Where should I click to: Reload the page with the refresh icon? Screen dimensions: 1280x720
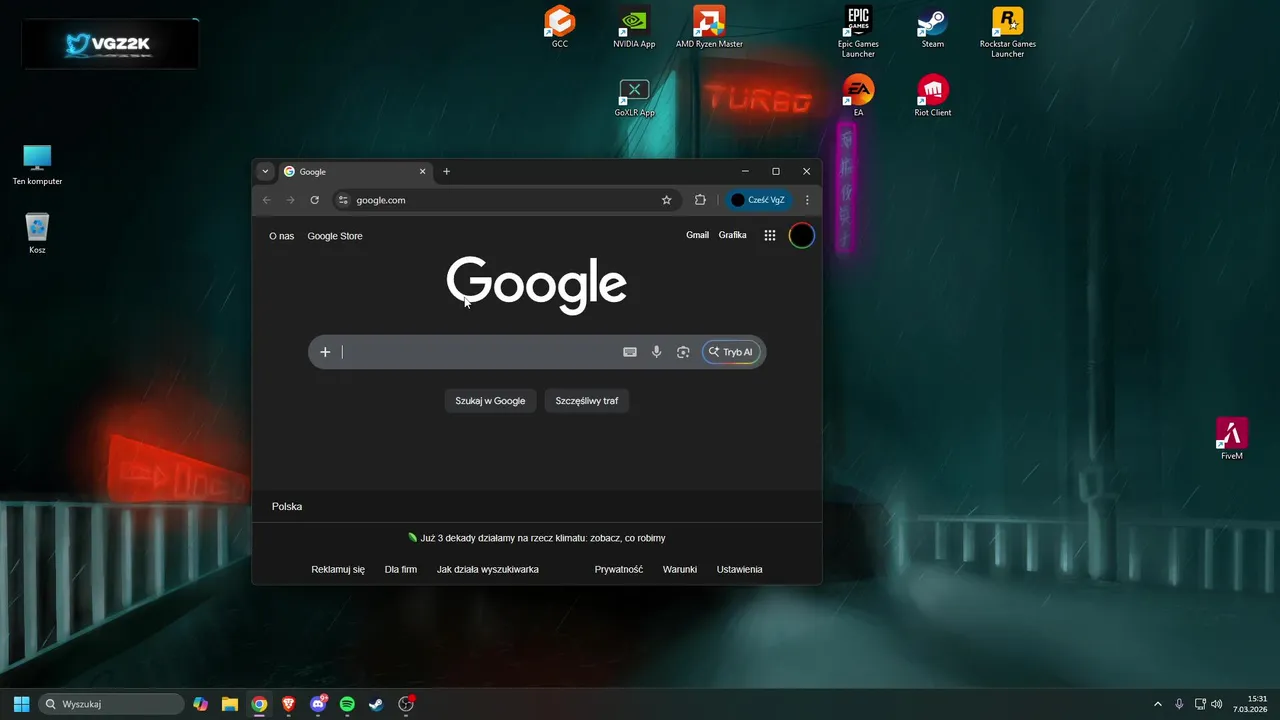314,200
